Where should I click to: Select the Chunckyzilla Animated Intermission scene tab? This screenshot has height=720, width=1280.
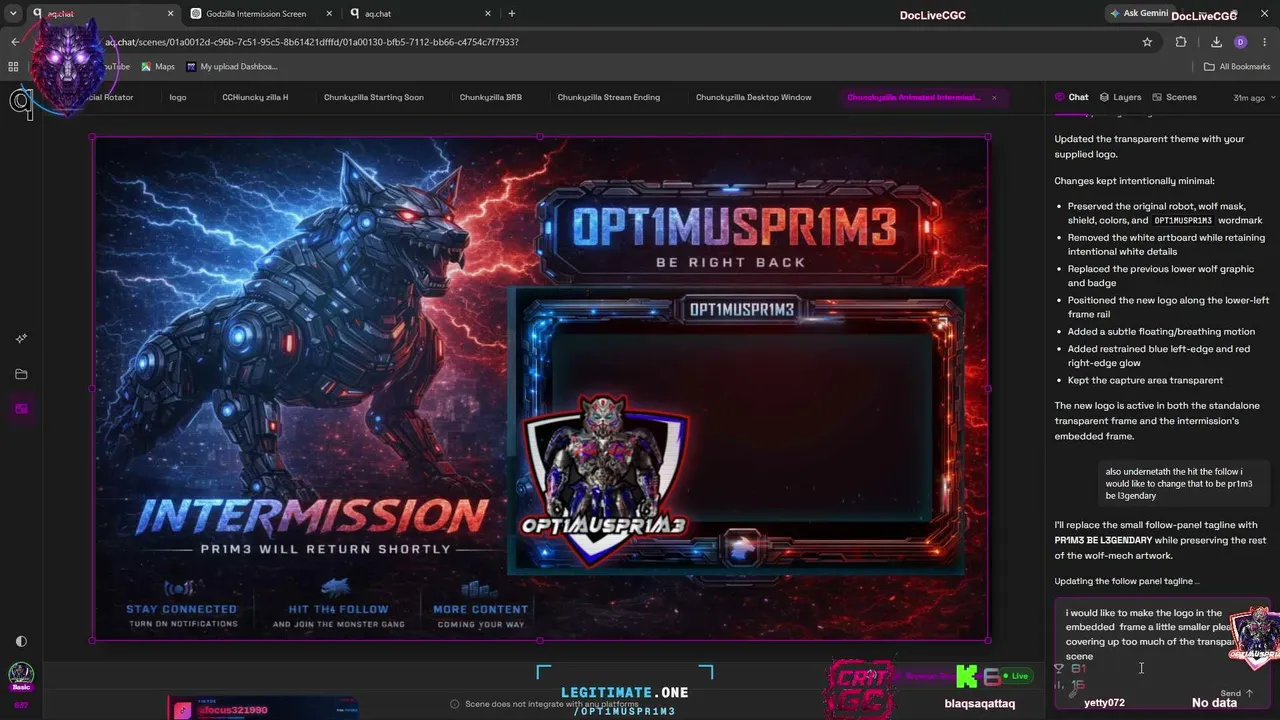(913, 97)
